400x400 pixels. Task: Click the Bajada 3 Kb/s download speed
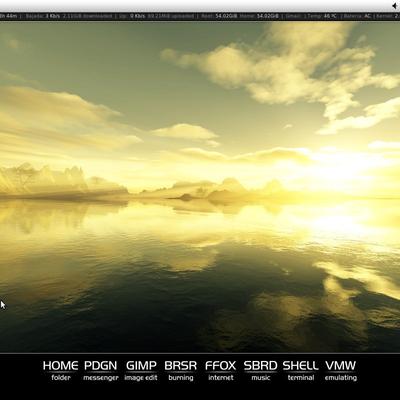point(42,16)
